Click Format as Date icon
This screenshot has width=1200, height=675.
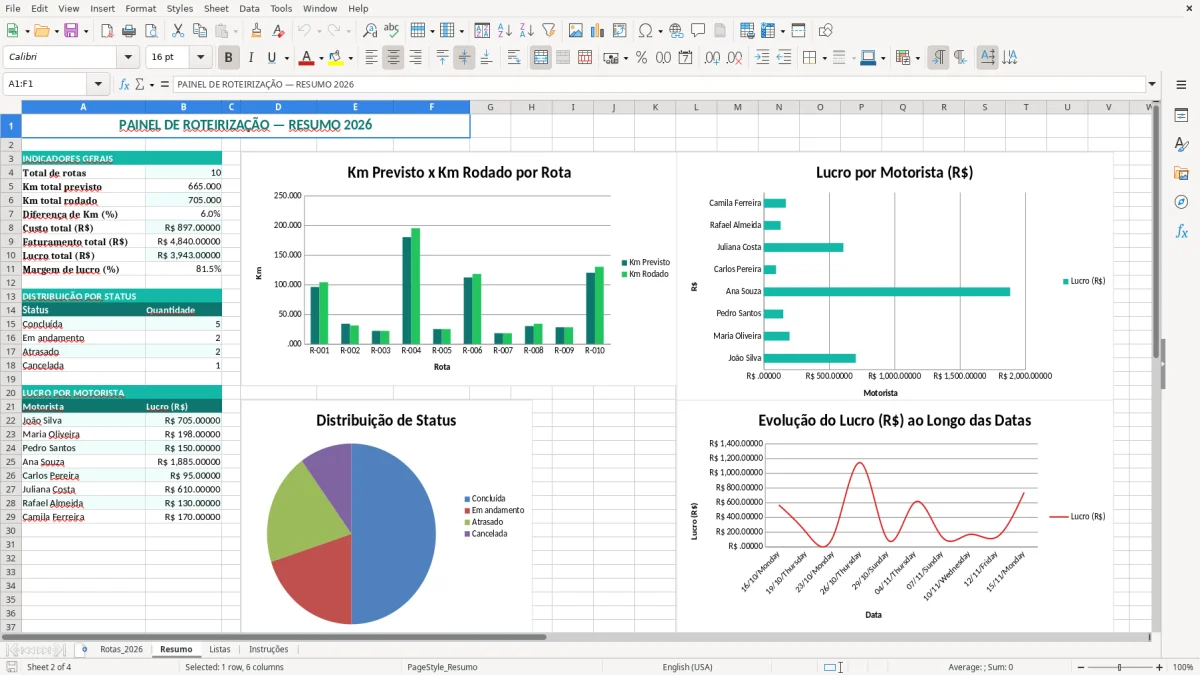[685, 58]
